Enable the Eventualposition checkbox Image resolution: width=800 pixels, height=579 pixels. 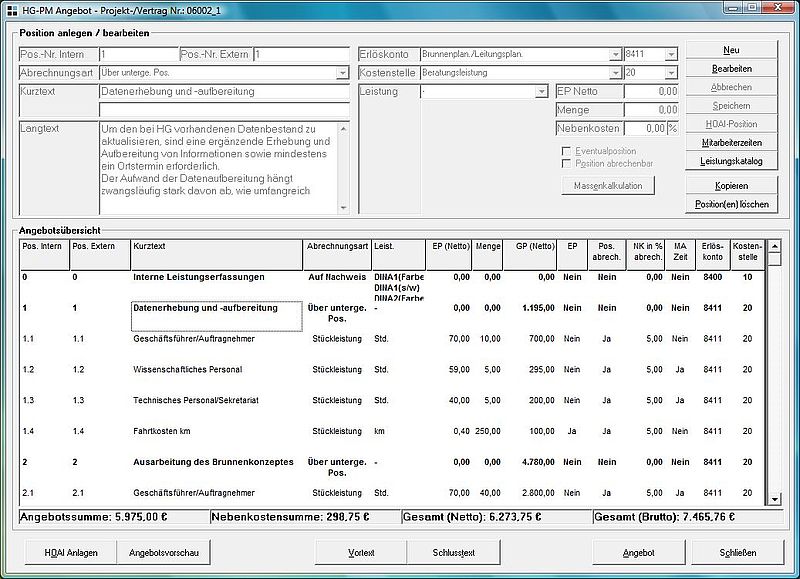[567, 151]
